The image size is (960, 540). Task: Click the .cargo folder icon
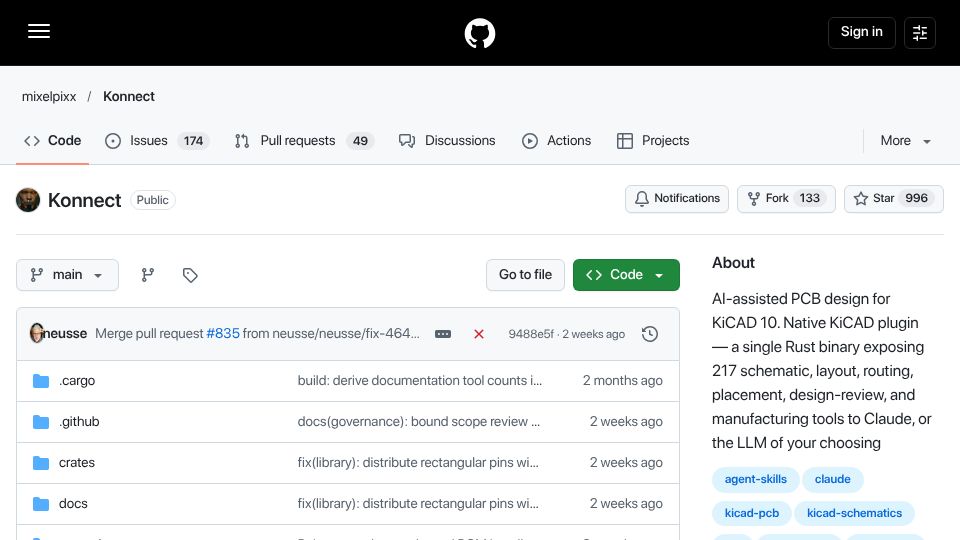[40, 381]
